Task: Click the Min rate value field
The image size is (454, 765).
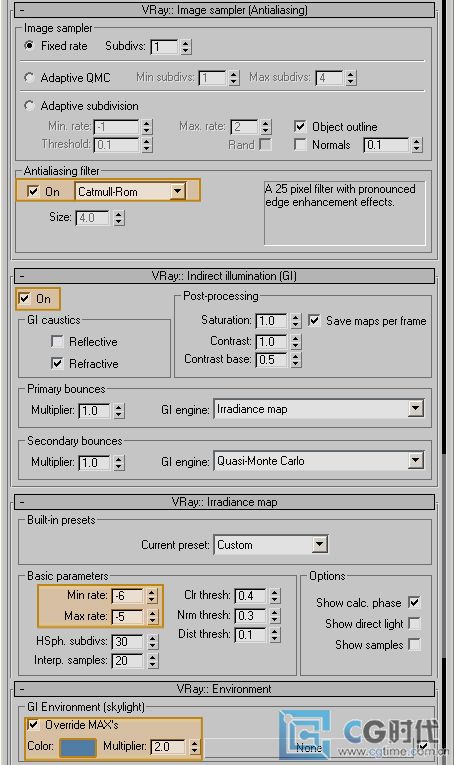Action: point(128,596)
